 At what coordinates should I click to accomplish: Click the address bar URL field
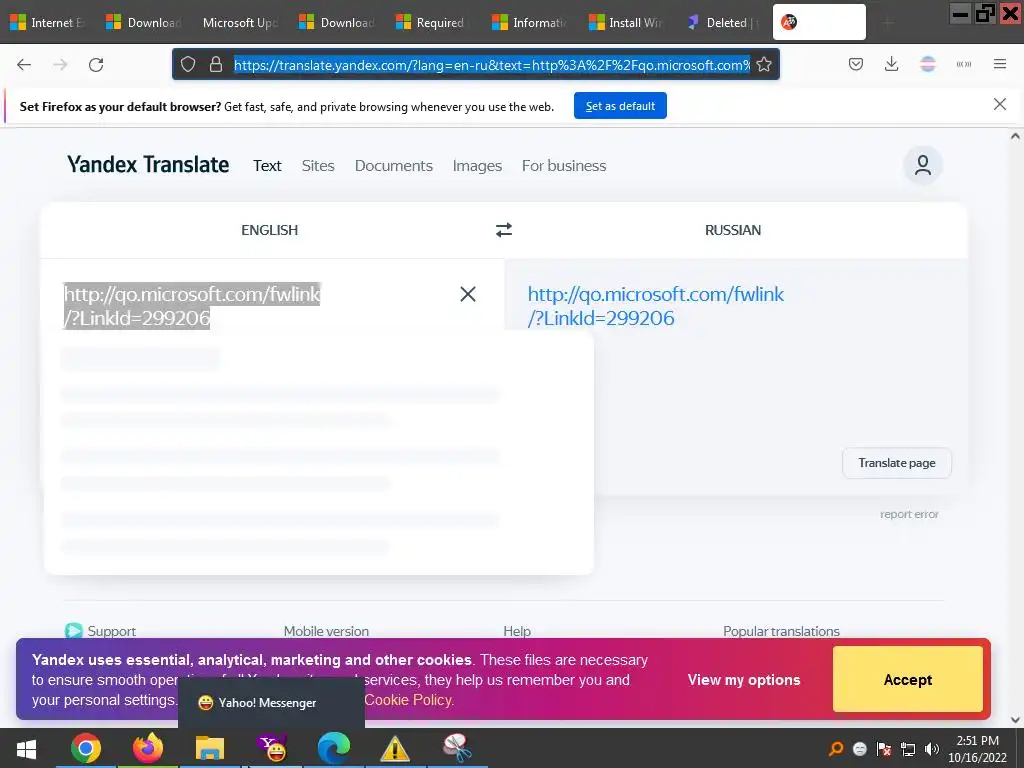point(492,65)
